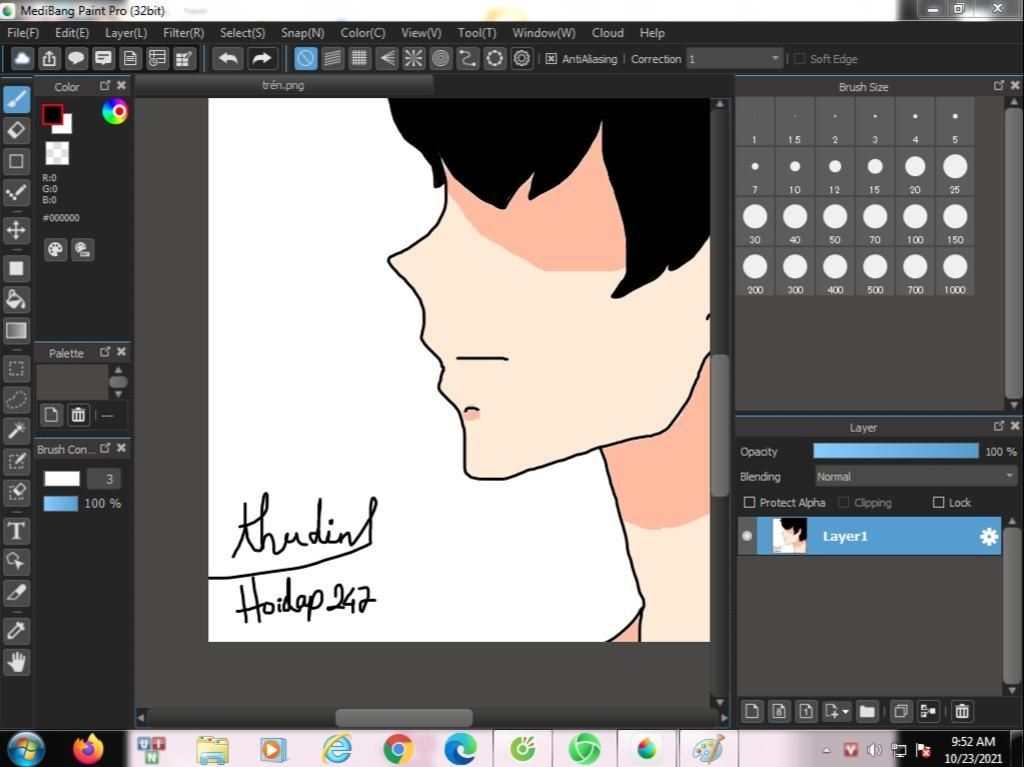Click the horizontal canvas scrollbar
The height and width of the screenshot is (767, 1024).
click(404, 717)
